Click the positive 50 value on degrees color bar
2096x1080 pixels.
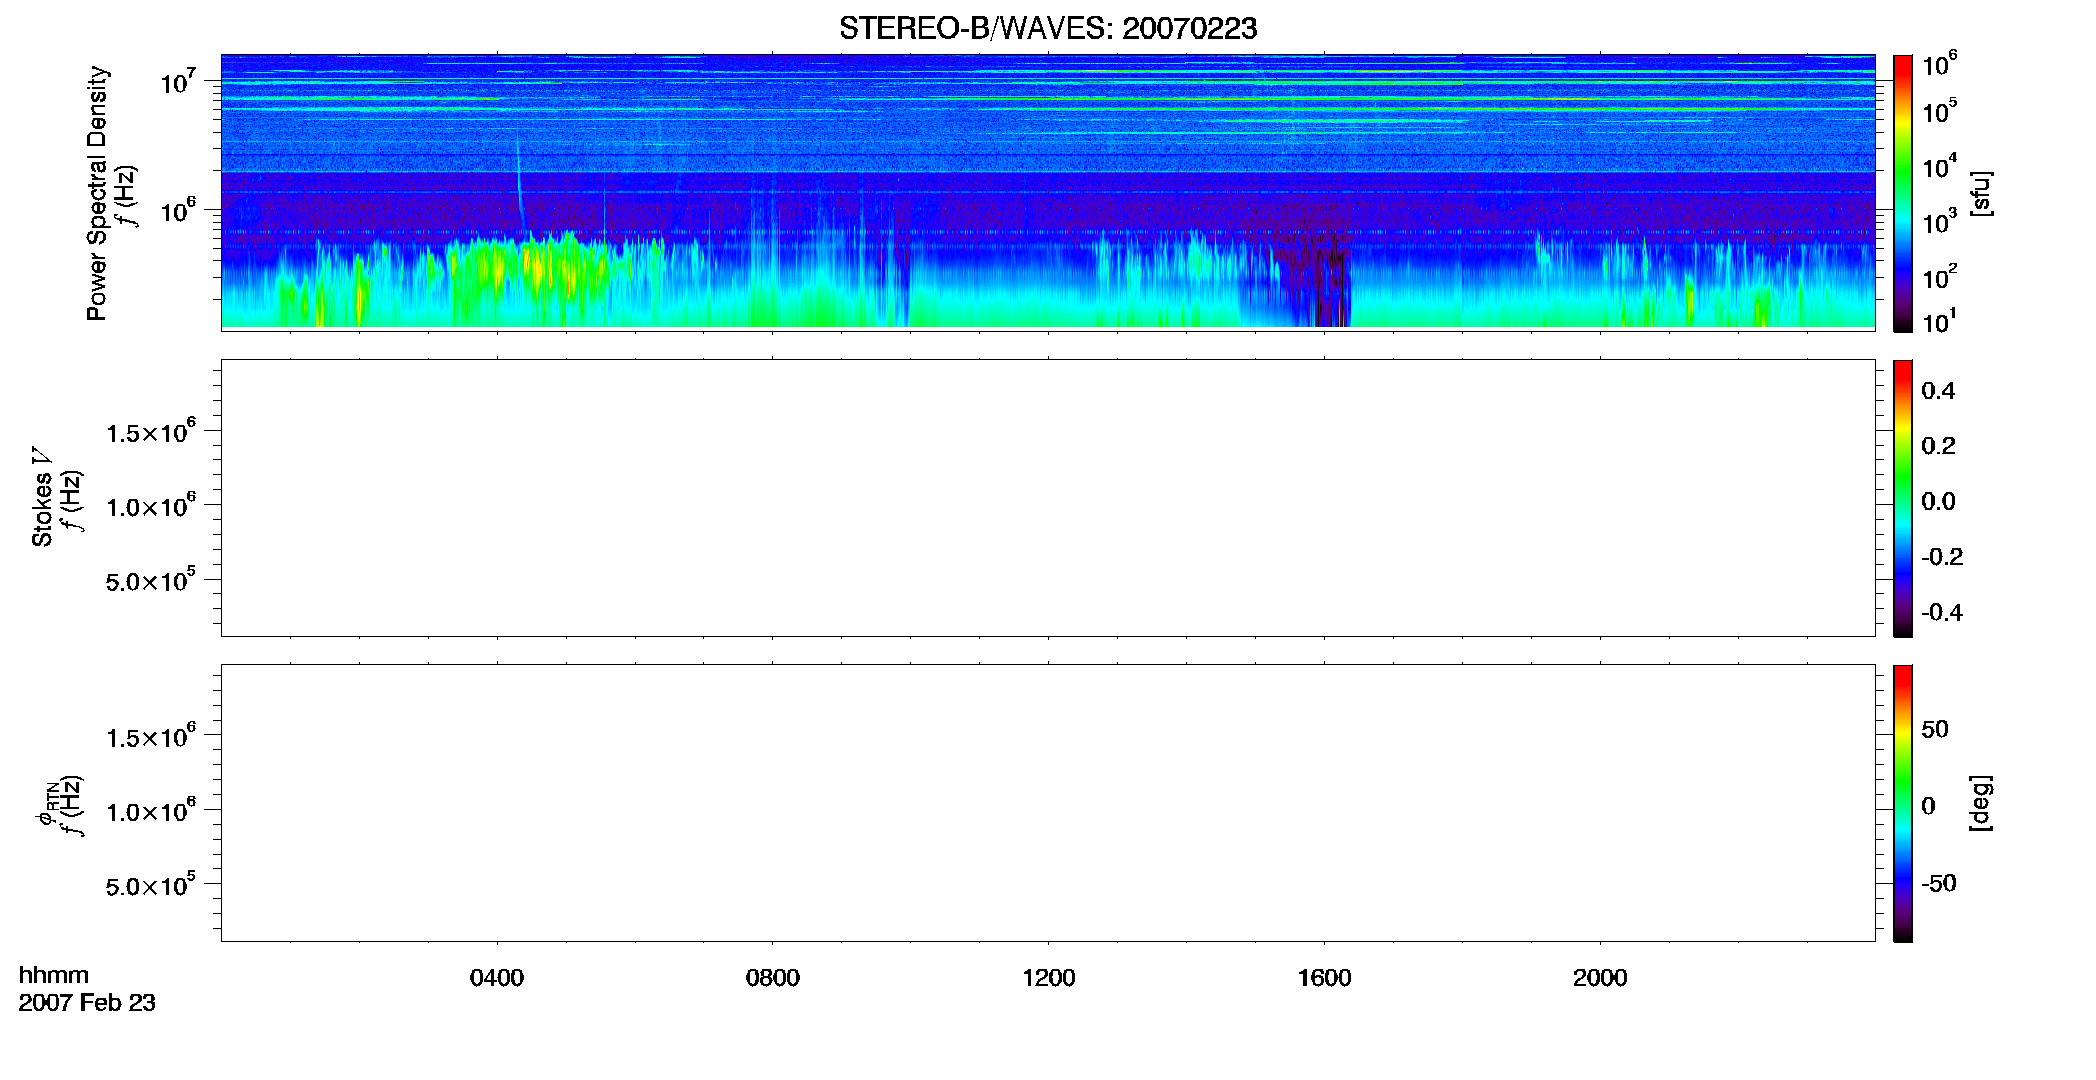(x=1935, y=729)
